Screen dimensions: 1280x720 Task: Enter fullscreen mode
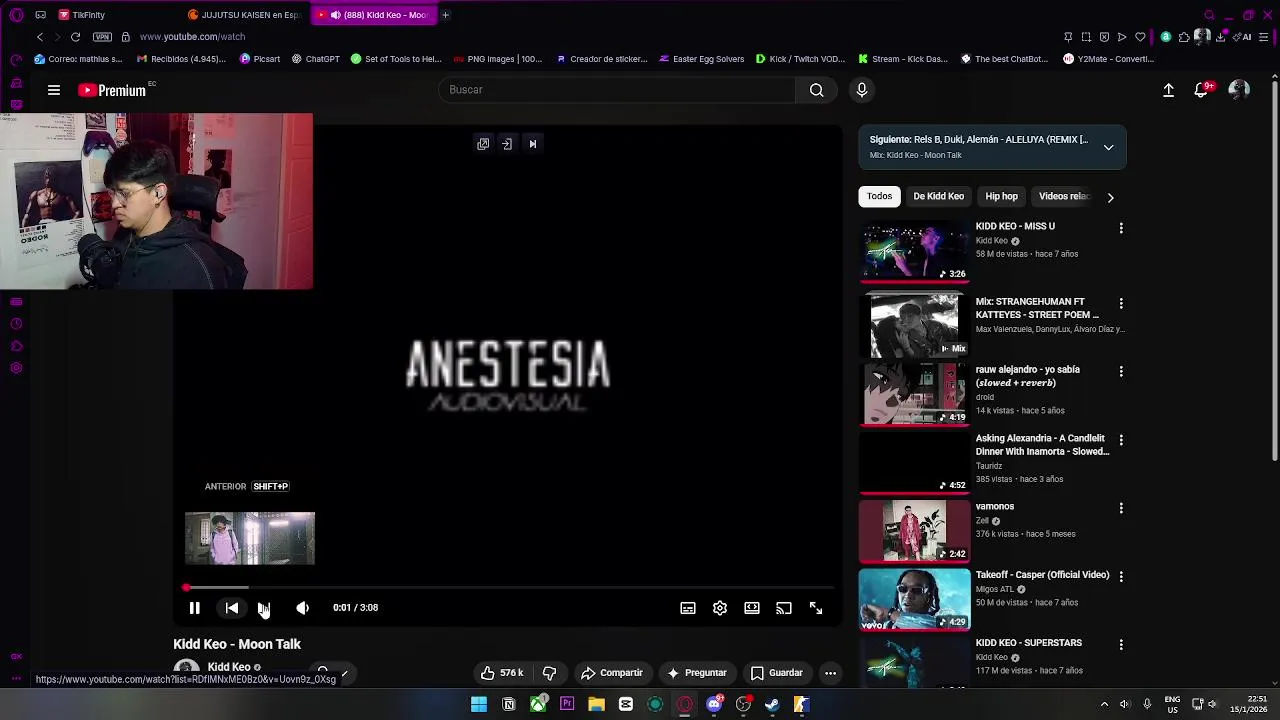816,608
